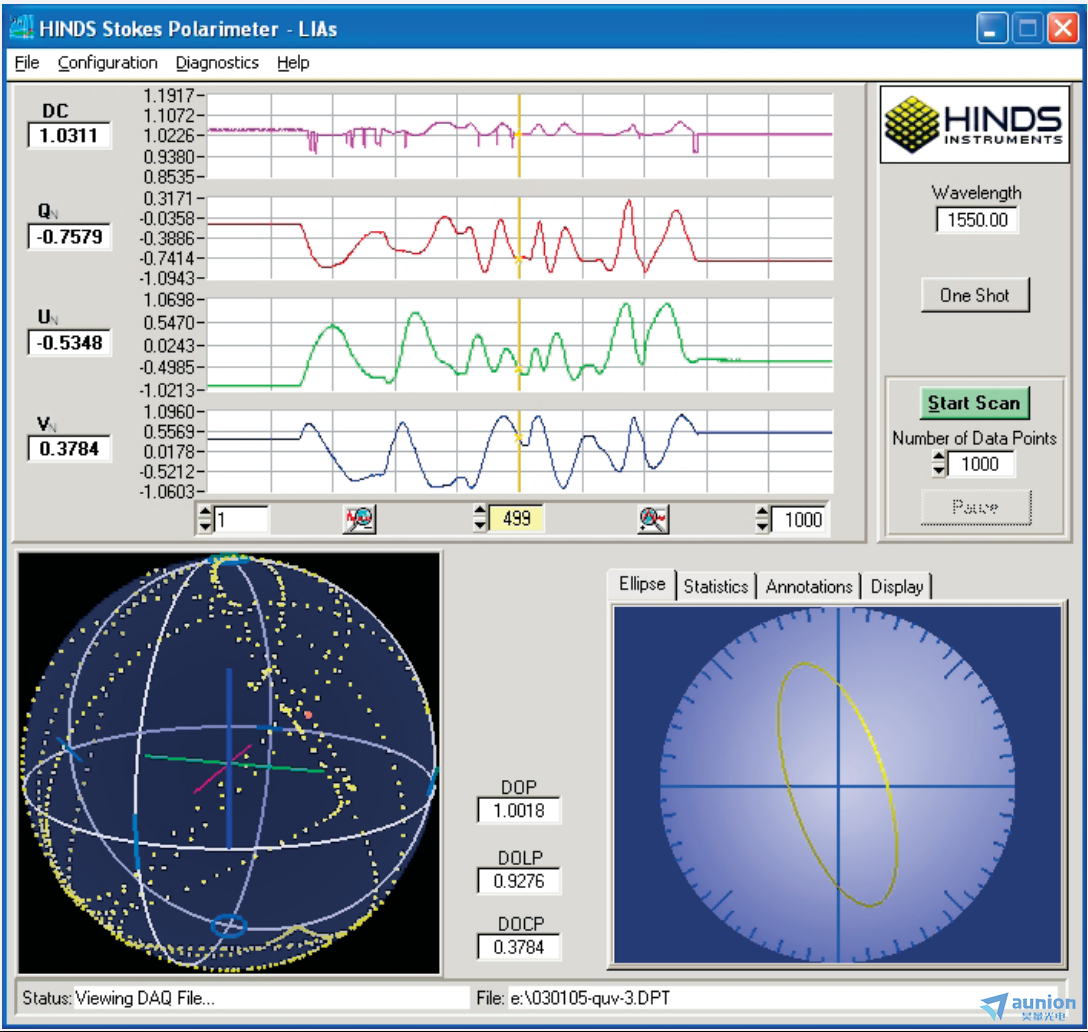Click the "DOLP" label
The image size is (1088, 1032).
520,858
